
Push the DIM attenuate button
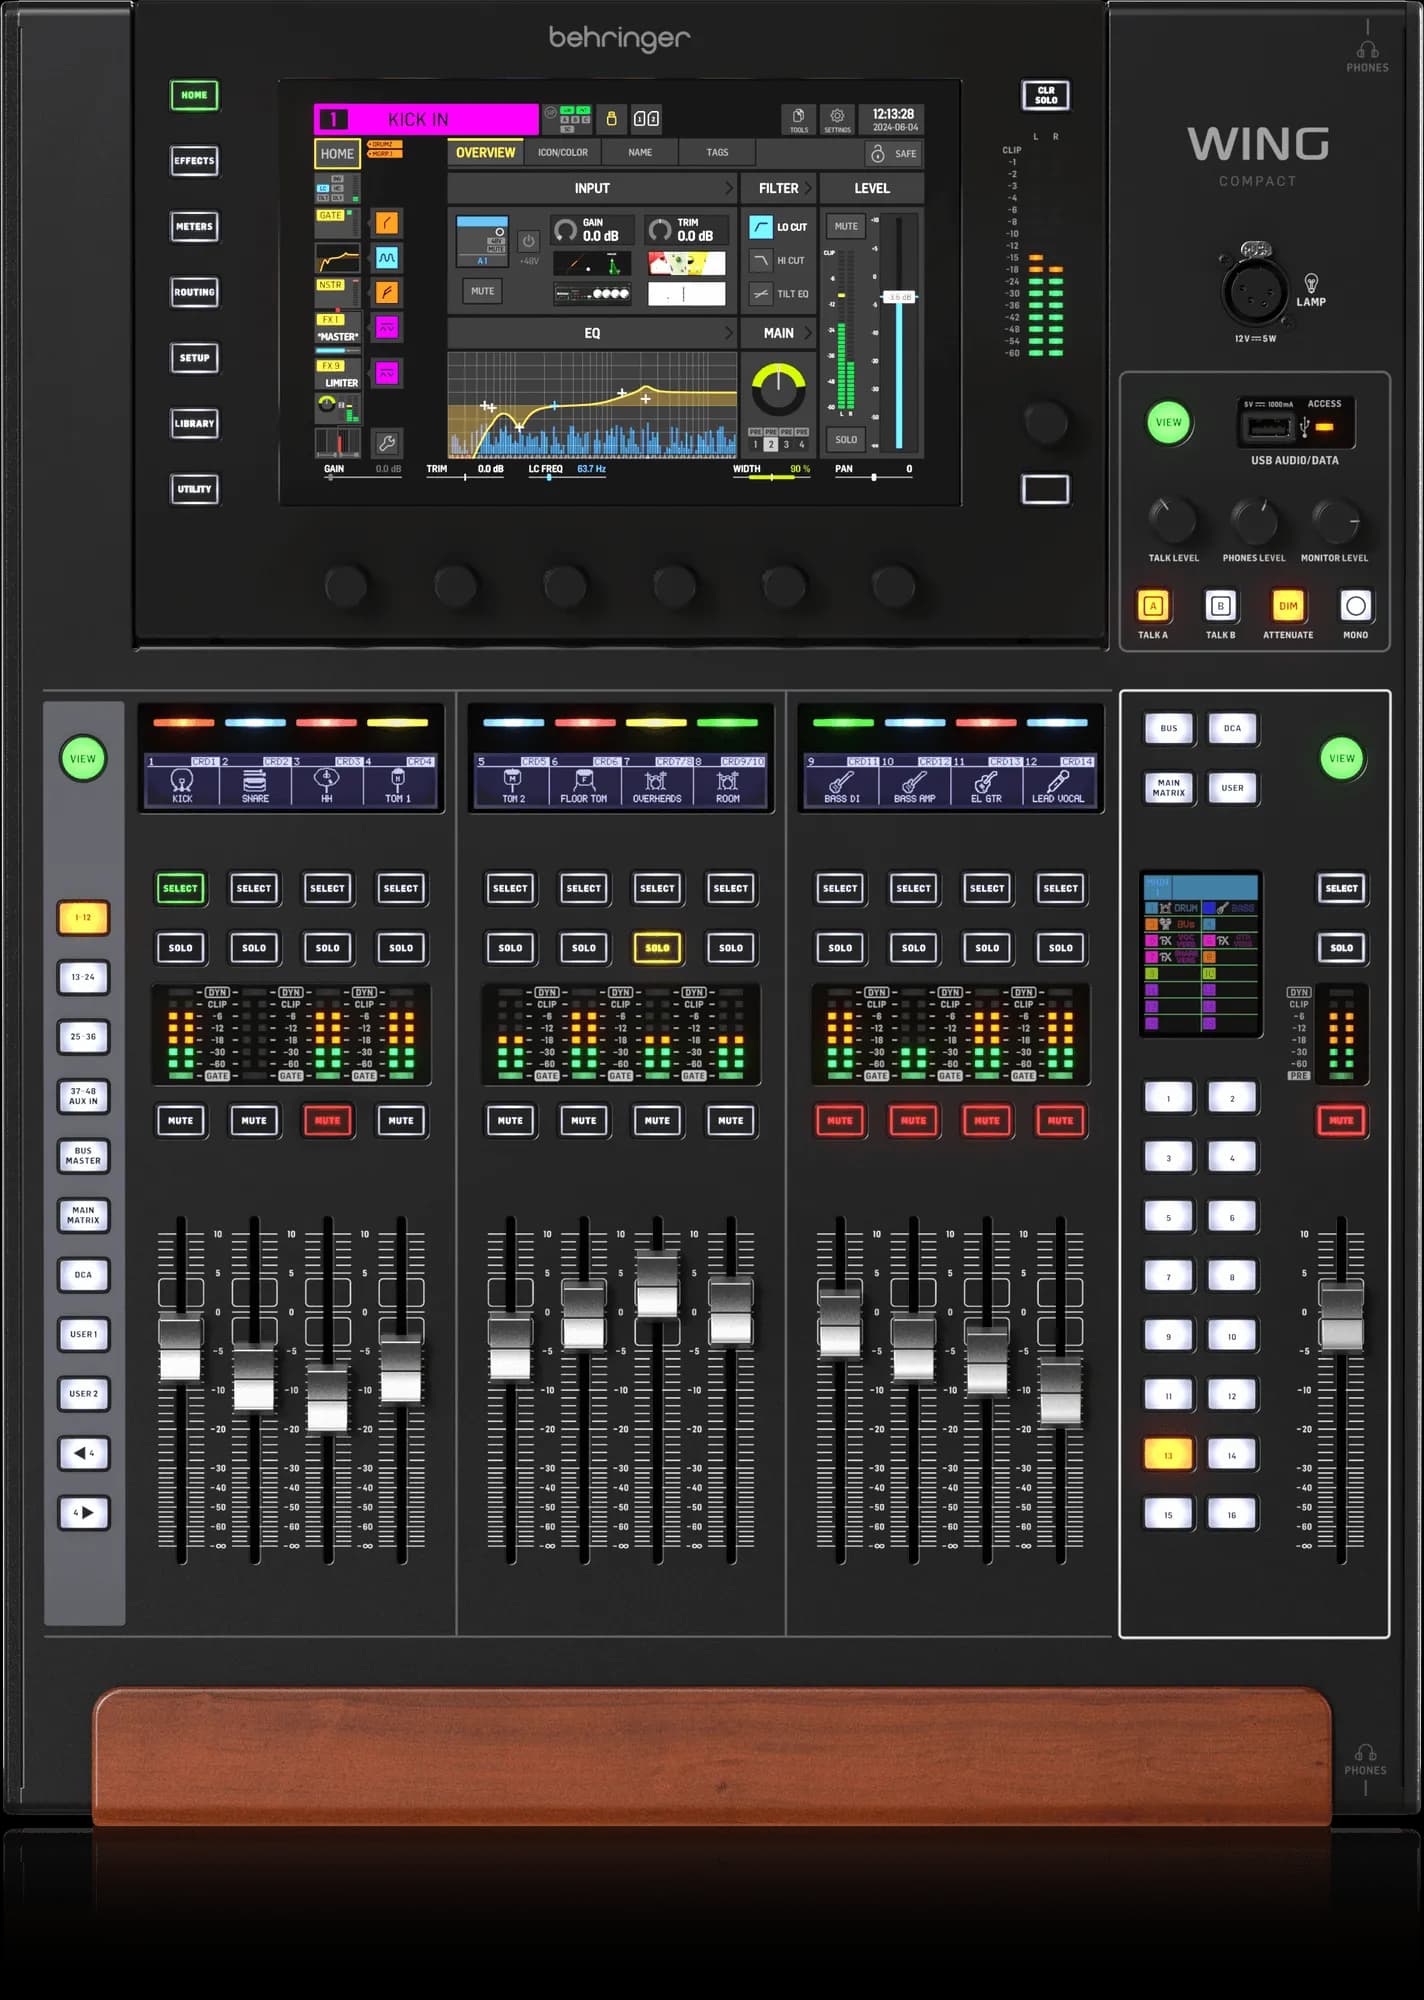(1288, 606)
